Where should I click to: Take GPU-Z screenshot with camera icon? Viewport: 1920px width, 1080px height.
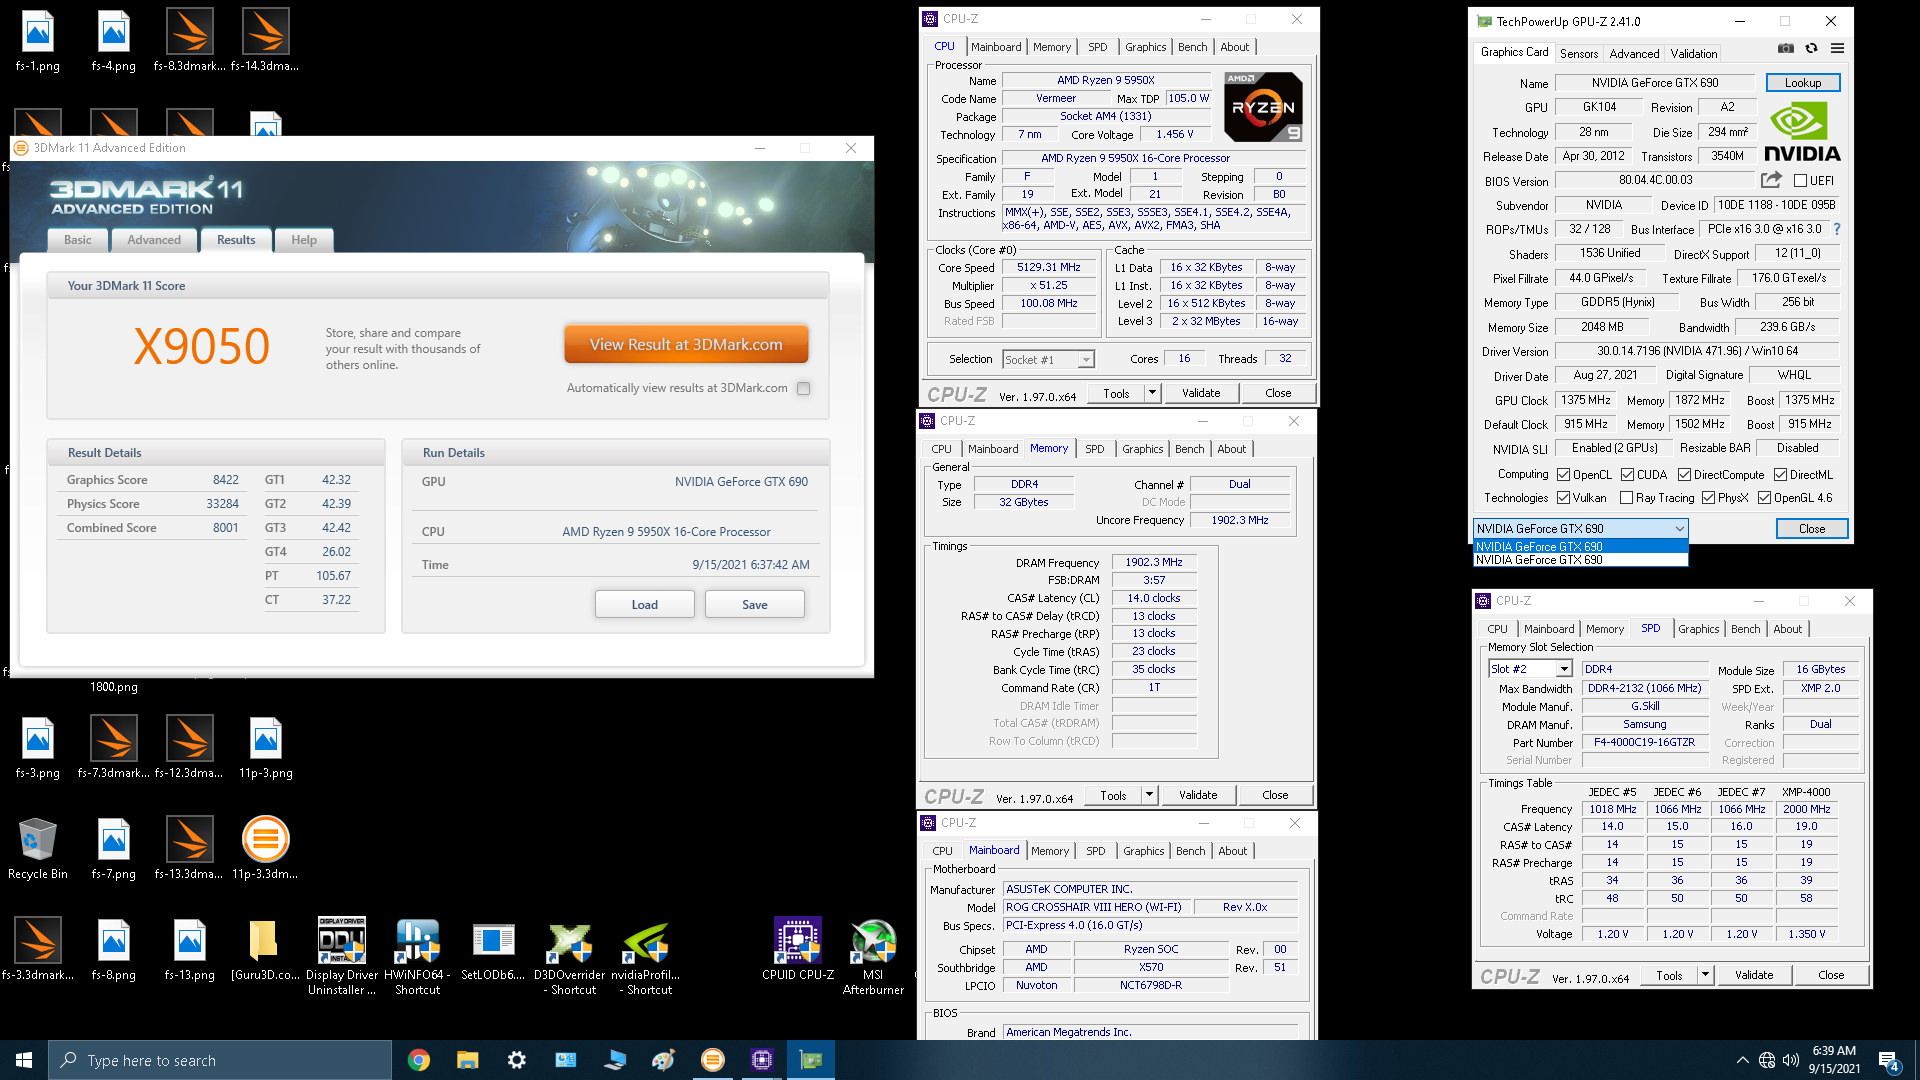click(1786, 48)
